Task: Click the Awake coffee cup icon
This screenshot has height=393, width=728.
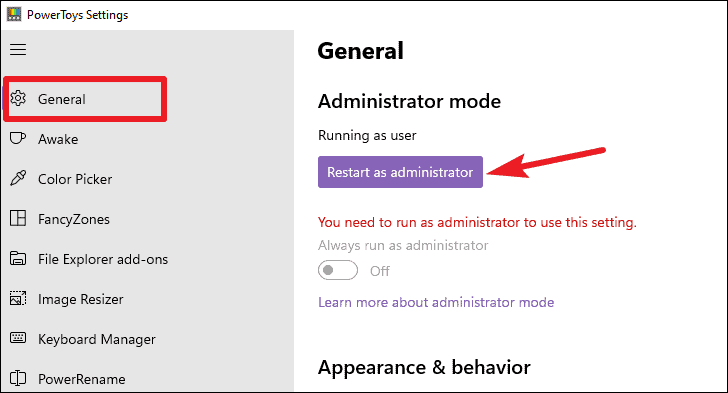Action: [18, 138]
